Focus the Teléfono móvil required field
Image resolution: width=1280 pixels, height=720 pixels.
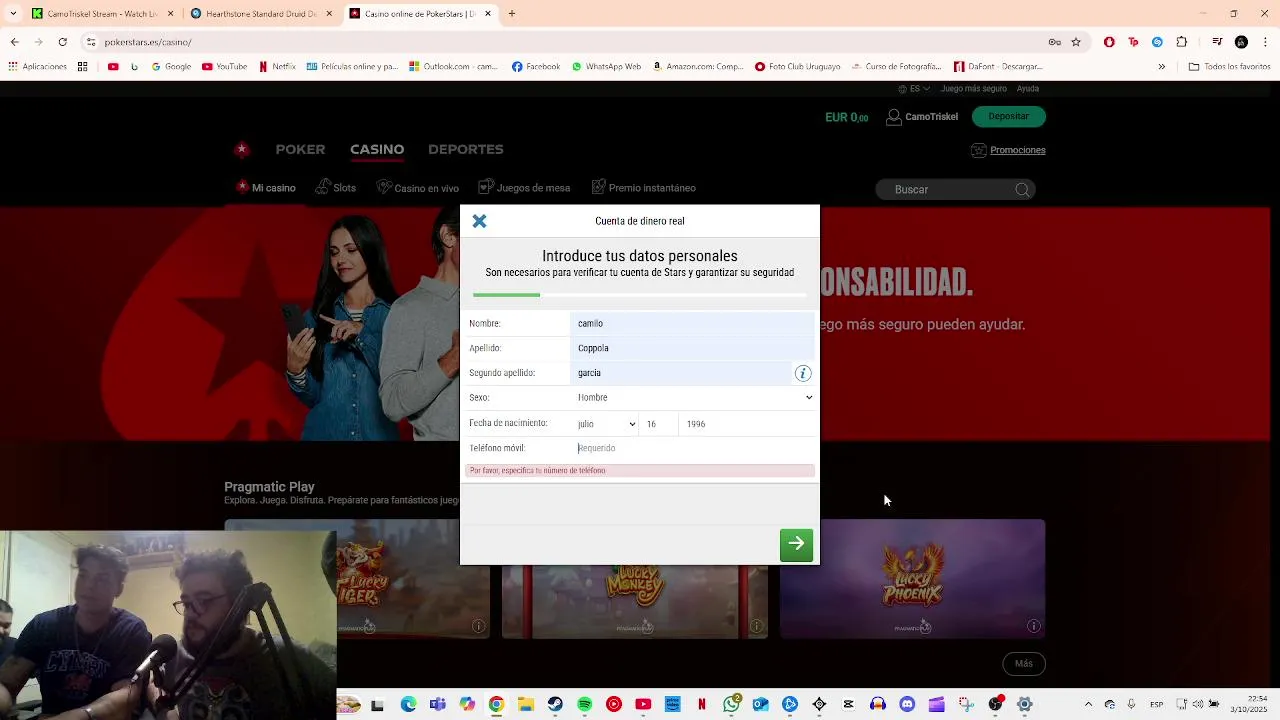click(694, 448)
